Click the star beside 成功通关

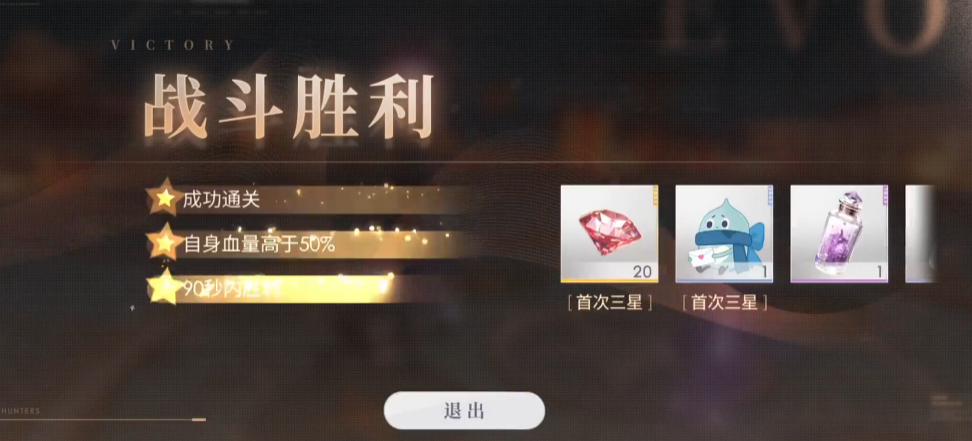[x=165, y=198]
